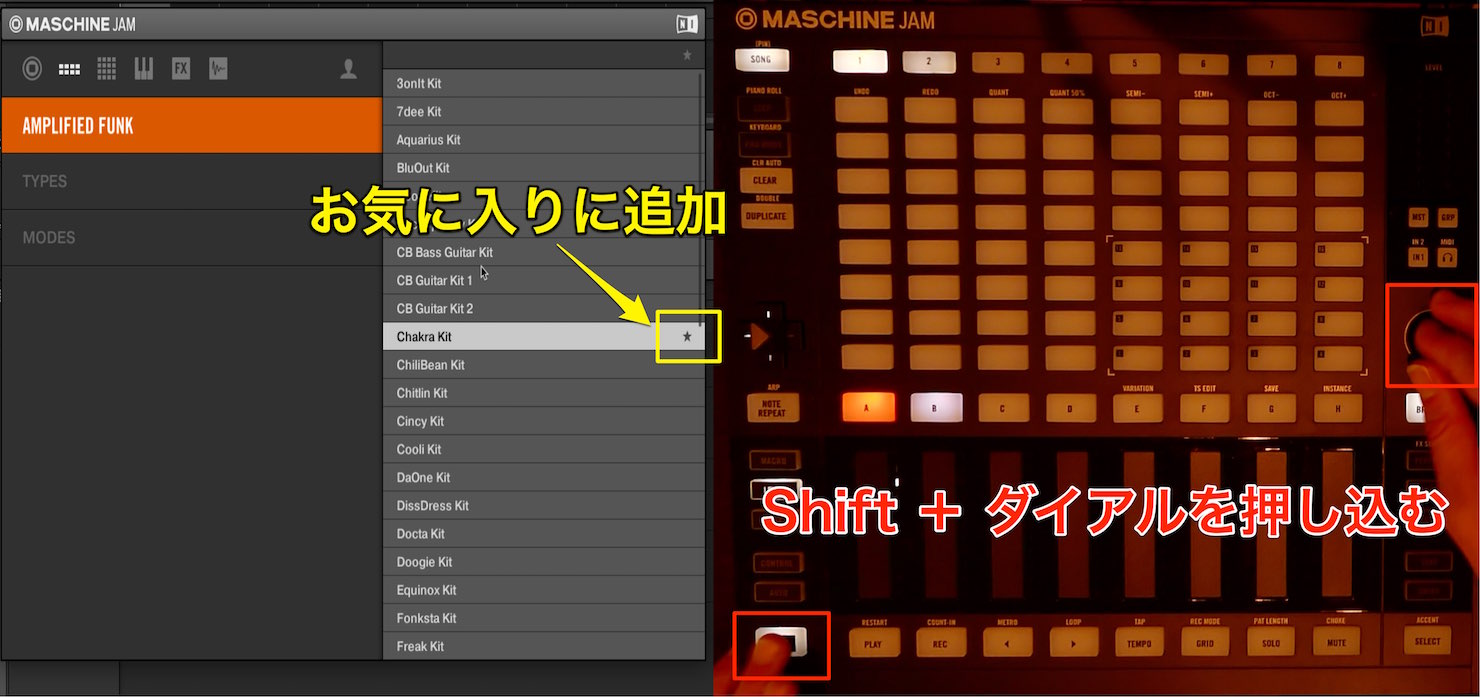This screenshot has height=697, width=1480.
Task: Toggle recording with the REC button
Action: (x=940, y=643)
